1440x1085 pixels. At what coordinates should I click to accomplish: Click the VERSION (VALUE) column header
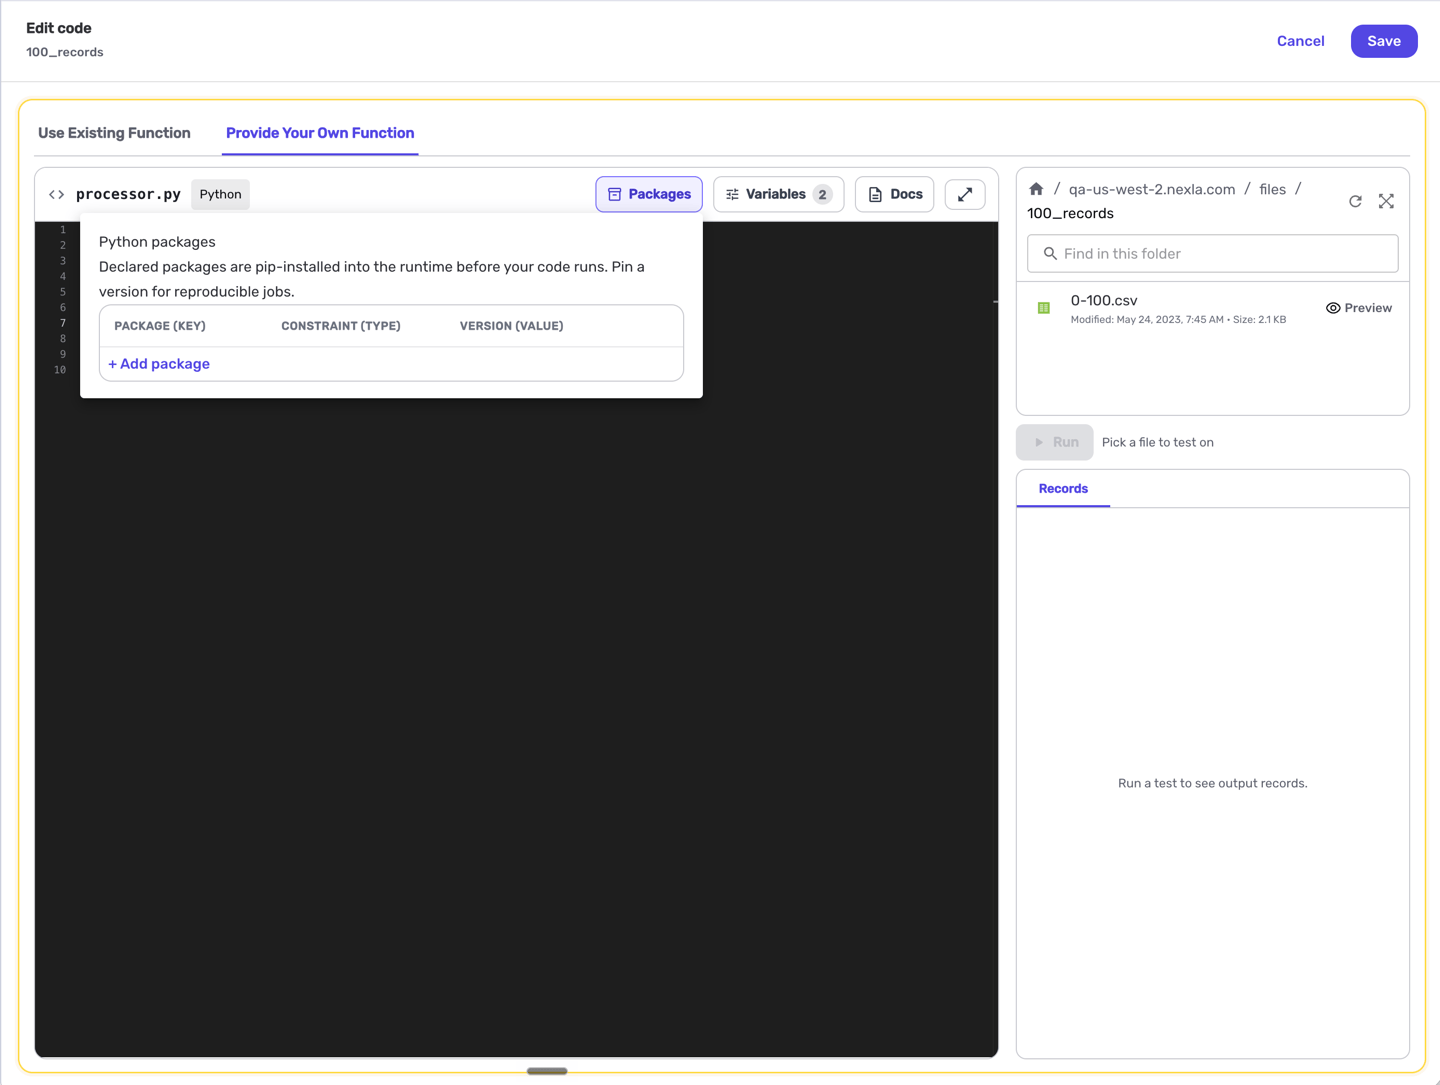(x=511, y=326)
